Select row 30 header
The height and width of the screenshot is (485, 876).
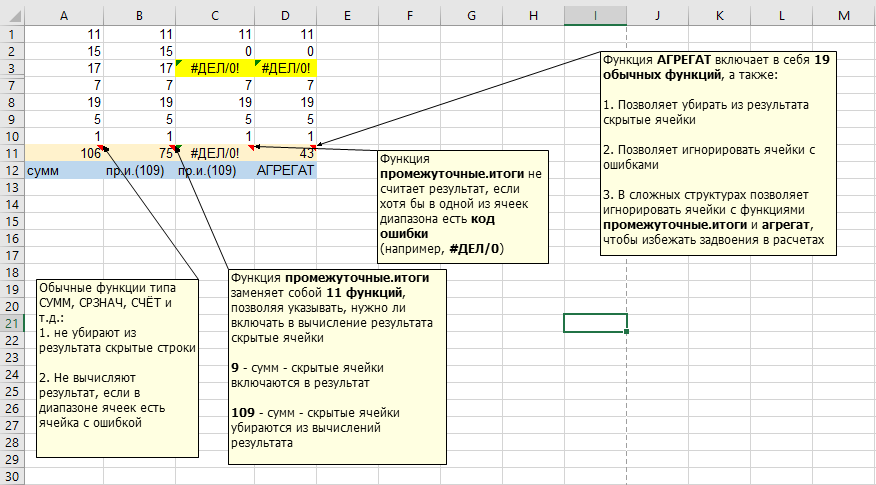12,477
